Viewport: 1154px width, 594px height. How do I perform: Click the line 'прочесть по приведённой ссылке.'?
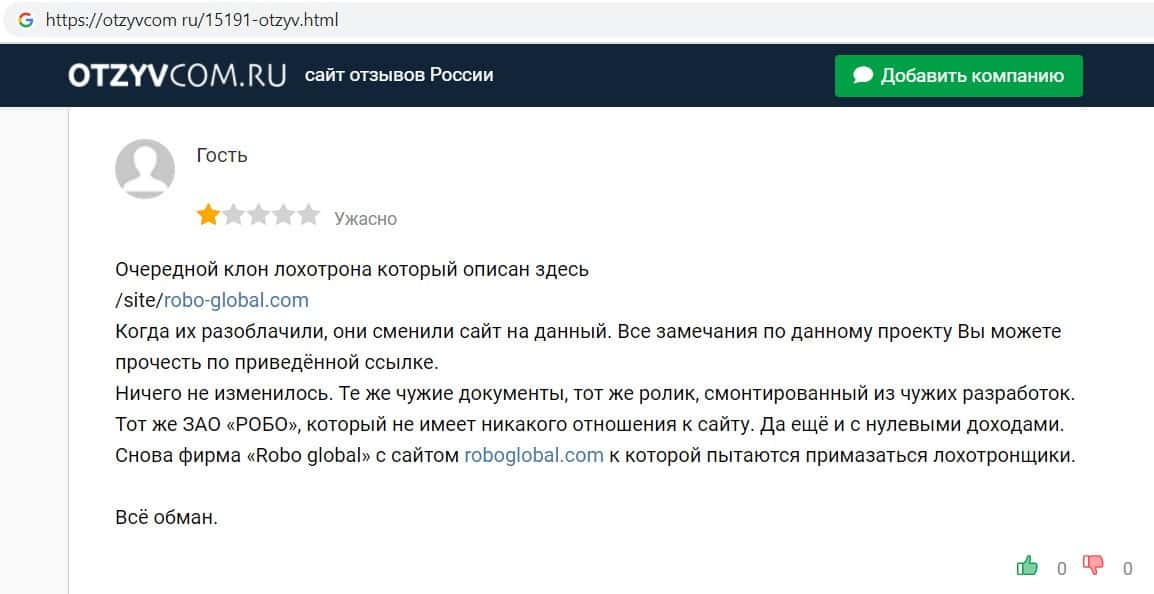pyautogui.click(x=277, y=363)
